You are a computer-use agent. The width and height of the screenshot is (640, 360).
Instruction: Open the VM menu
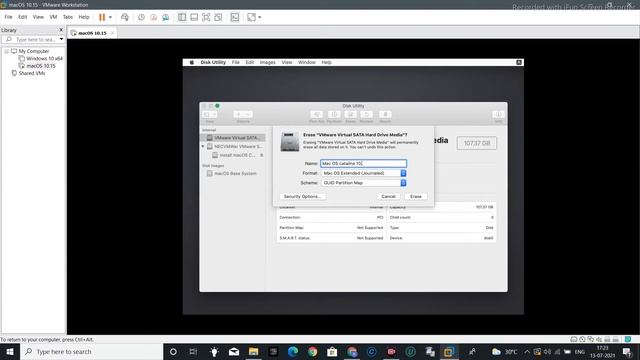click(x=53, y=17)
